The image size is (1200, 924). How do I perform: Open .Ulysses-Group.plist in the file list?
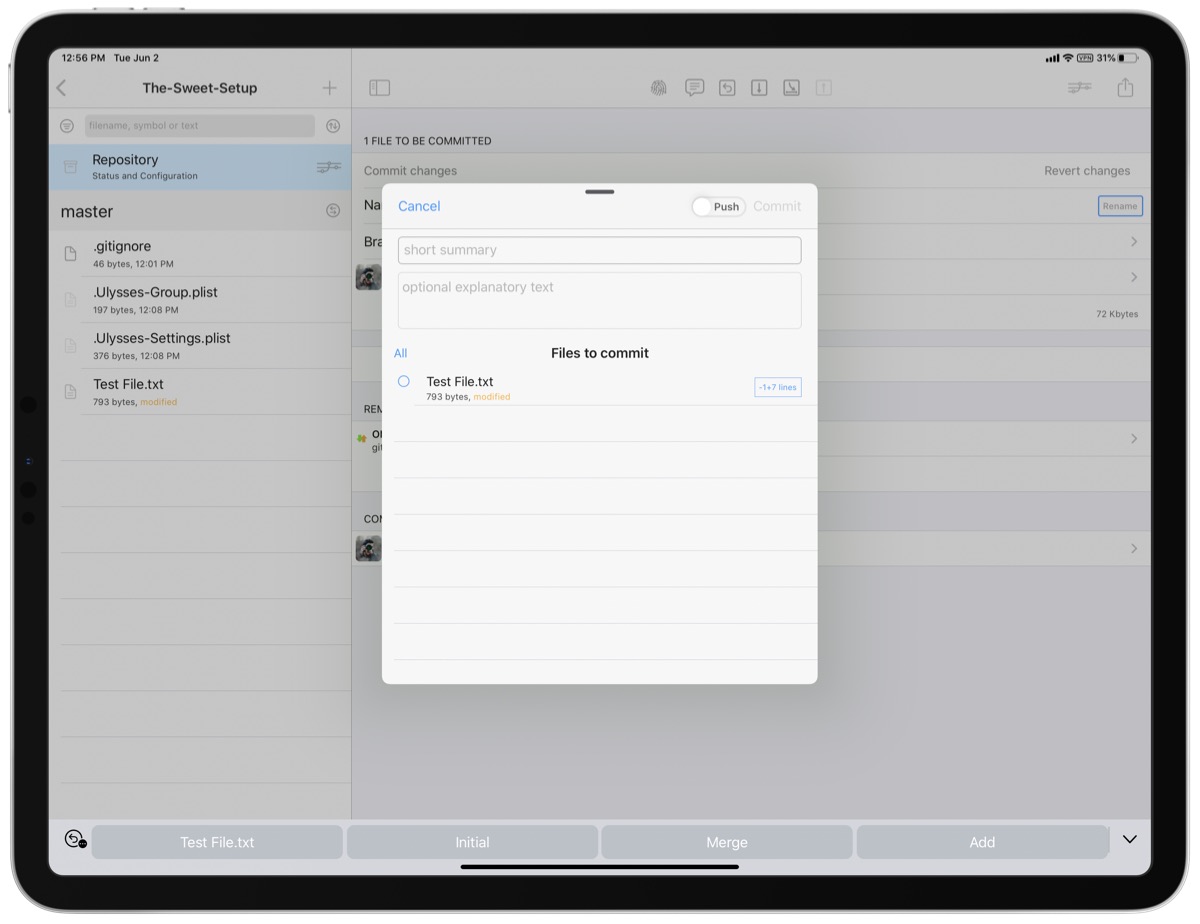tap(200, 300)
